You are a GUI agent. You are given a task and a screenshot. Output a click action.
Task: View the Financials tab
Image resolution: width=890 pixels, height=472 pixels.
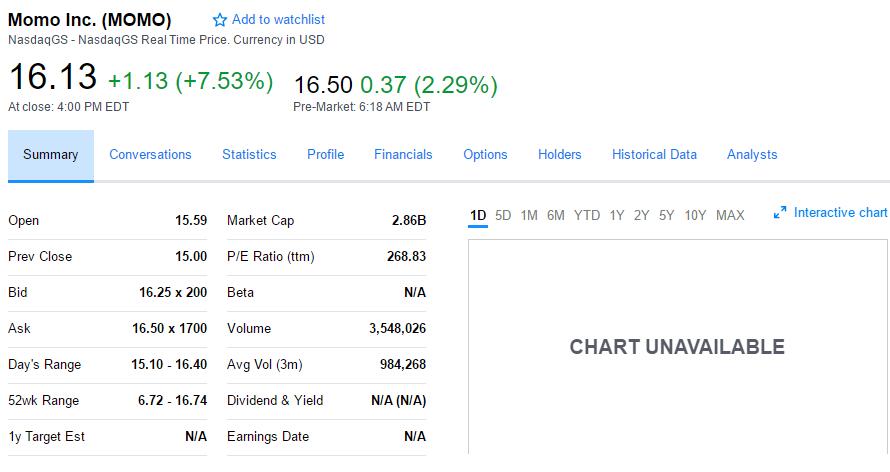click(x=403, y=155)
